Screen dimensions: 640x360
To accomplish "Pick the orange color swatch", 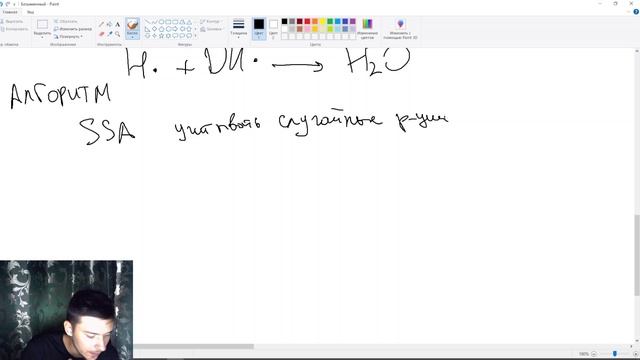I will pyautogui.click(x=315, y=22).
